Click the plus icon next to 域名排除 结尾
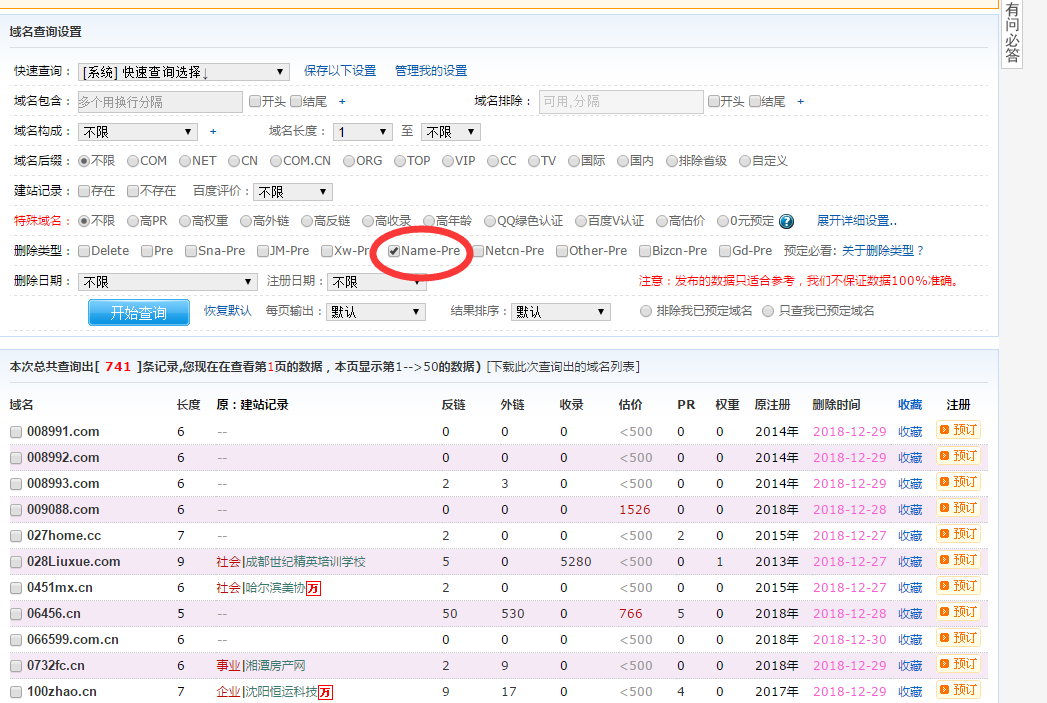 [x=801, y=101]
